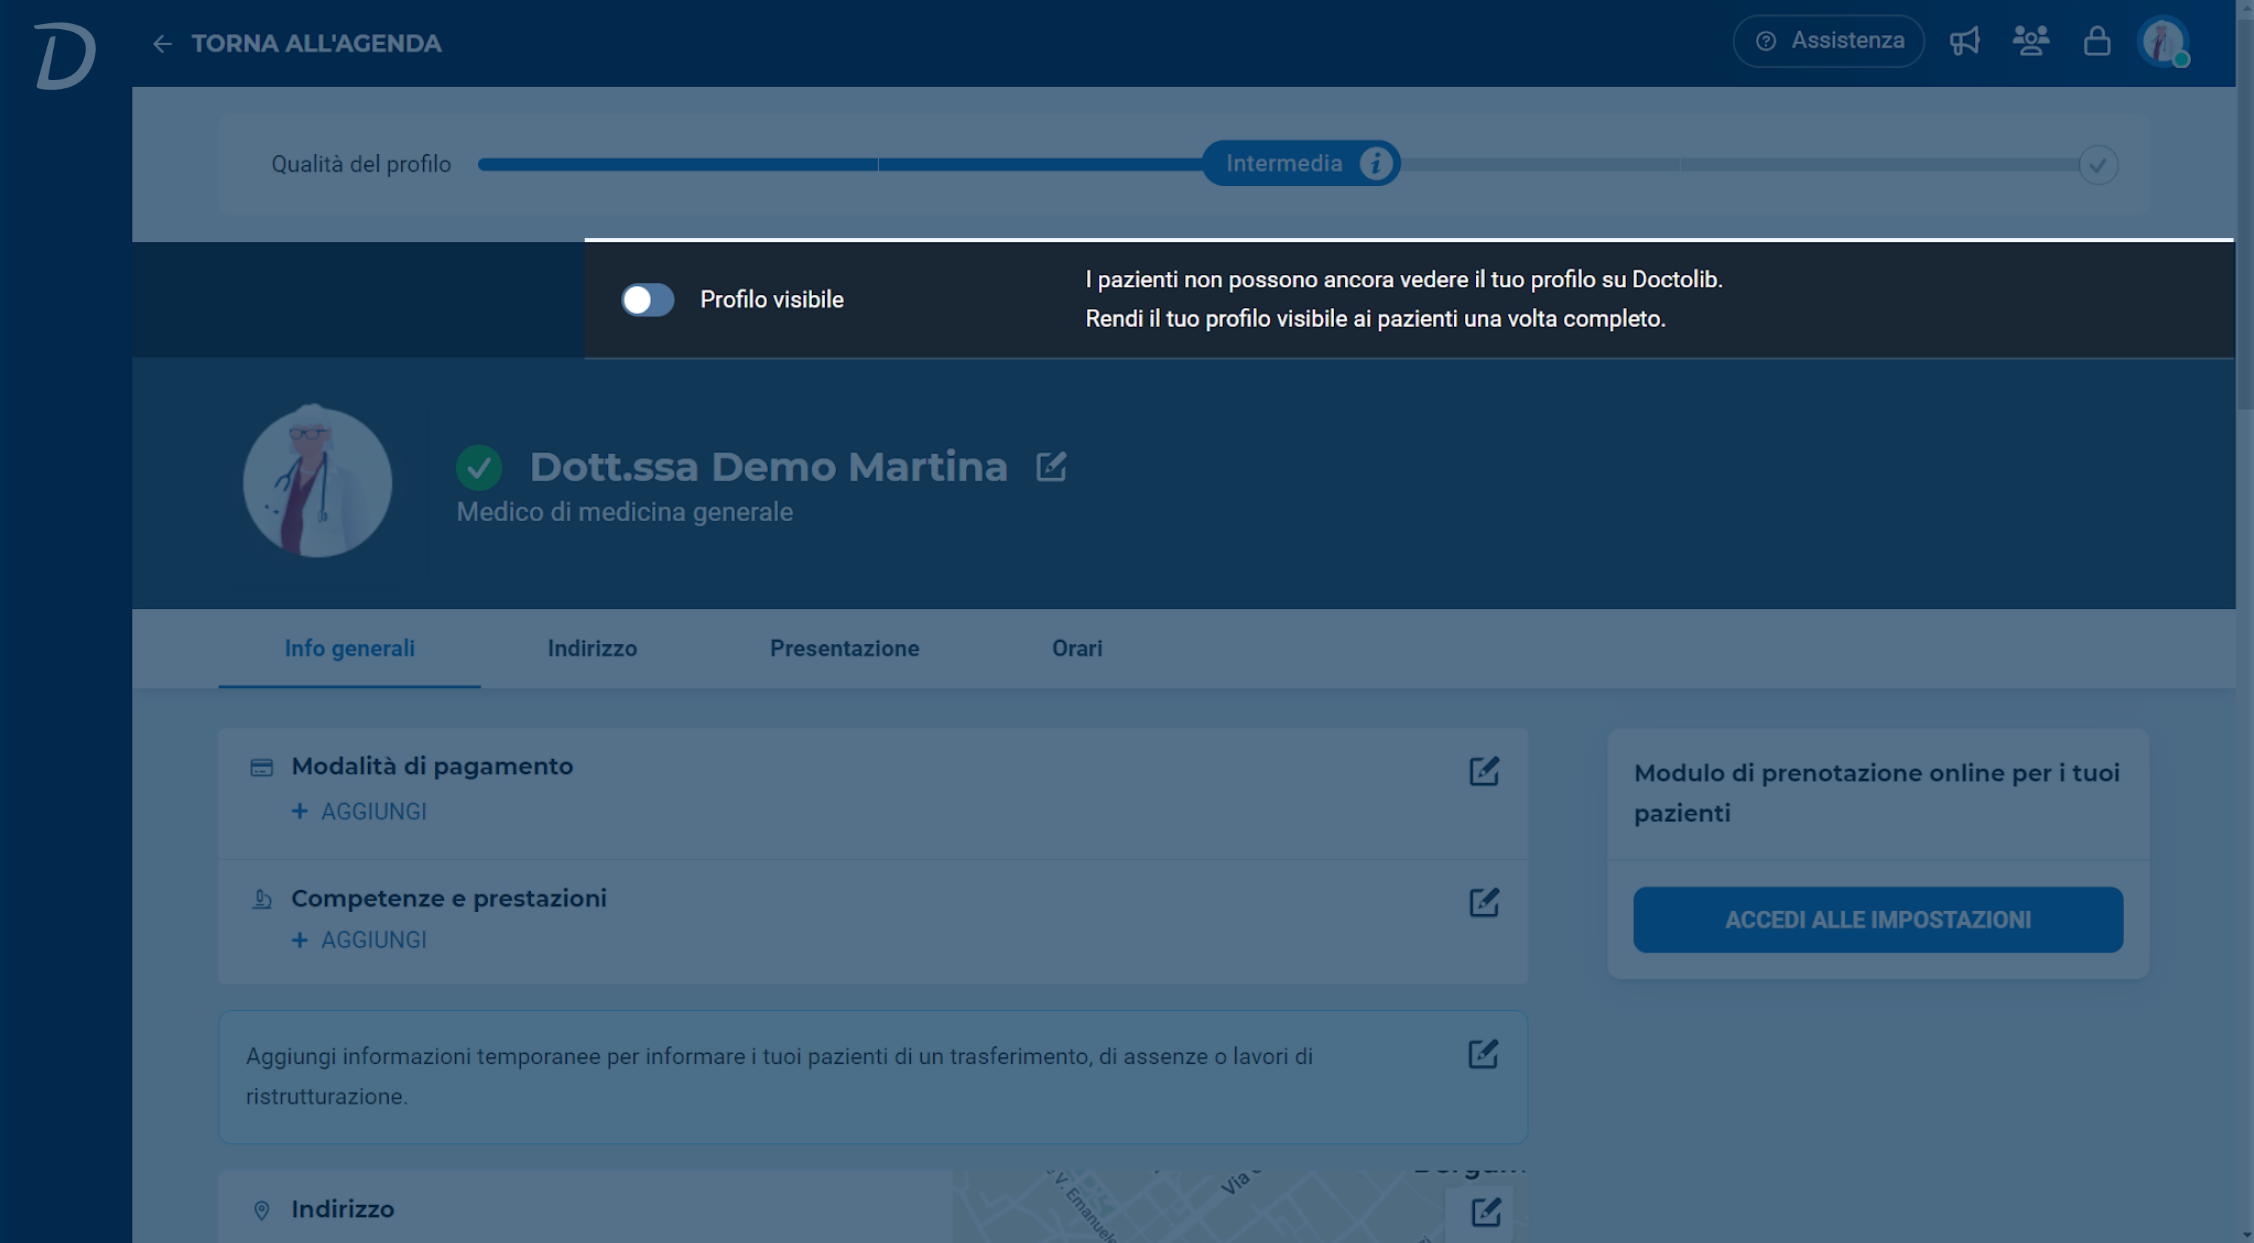Edit the Competenze e prestazioni section
The width and height of the screenshot is (2254, 1243).
click(x=1484, y=902)
